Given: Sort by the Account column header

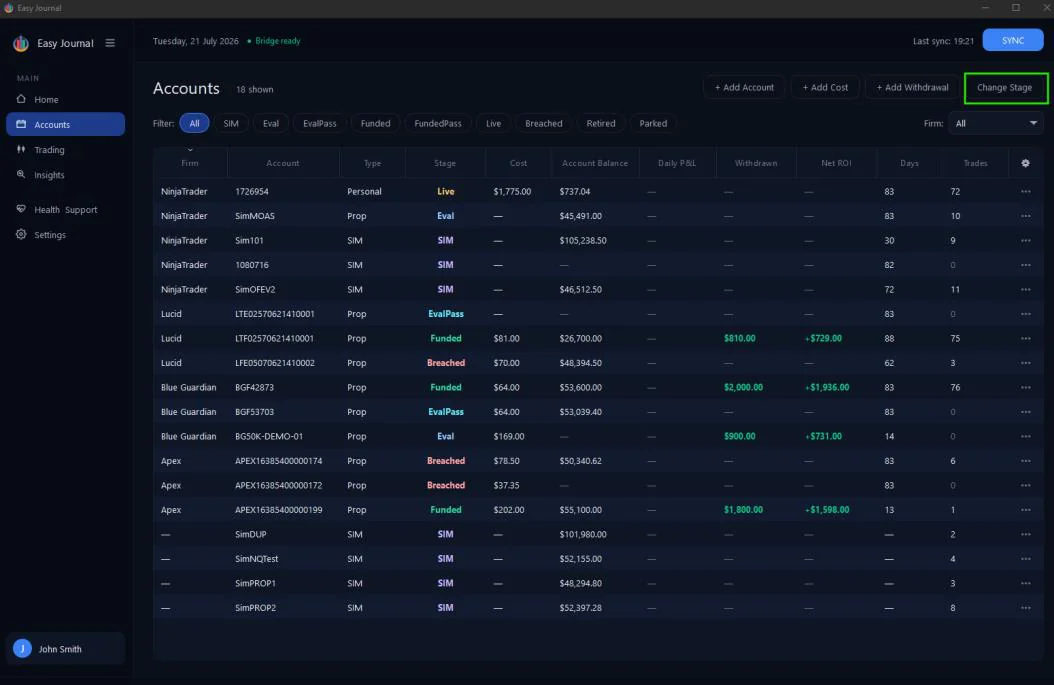Looking at the screenshot, I should coord(282,163).
